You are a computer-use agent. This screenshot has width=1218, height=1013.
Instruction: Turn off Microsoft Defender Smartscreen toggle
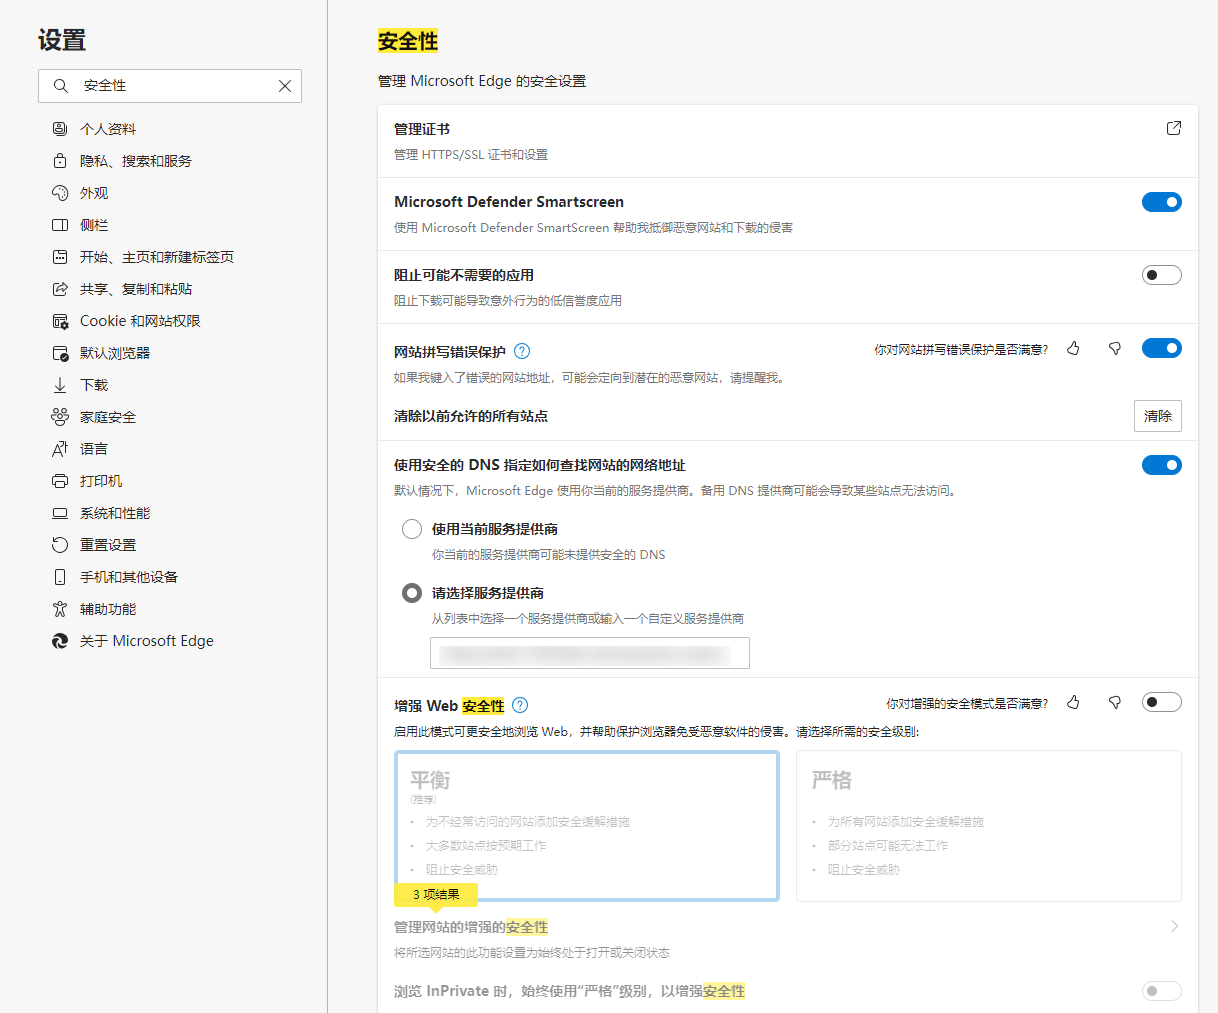1162,202
